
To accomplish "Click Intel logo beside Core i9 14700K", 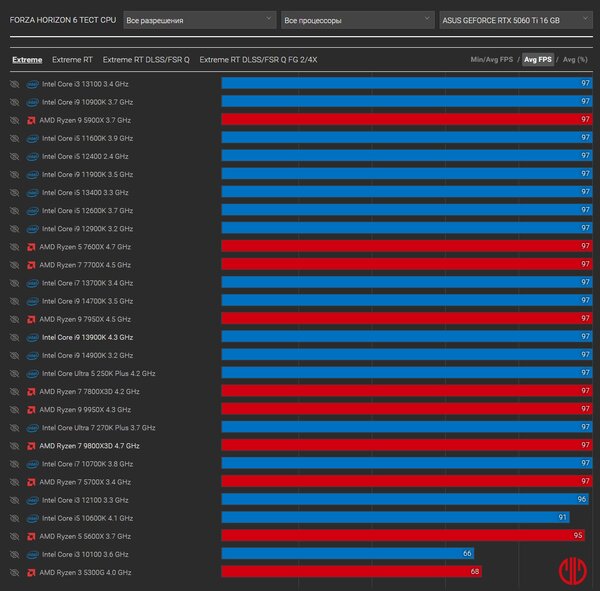I will pos(33,301).
